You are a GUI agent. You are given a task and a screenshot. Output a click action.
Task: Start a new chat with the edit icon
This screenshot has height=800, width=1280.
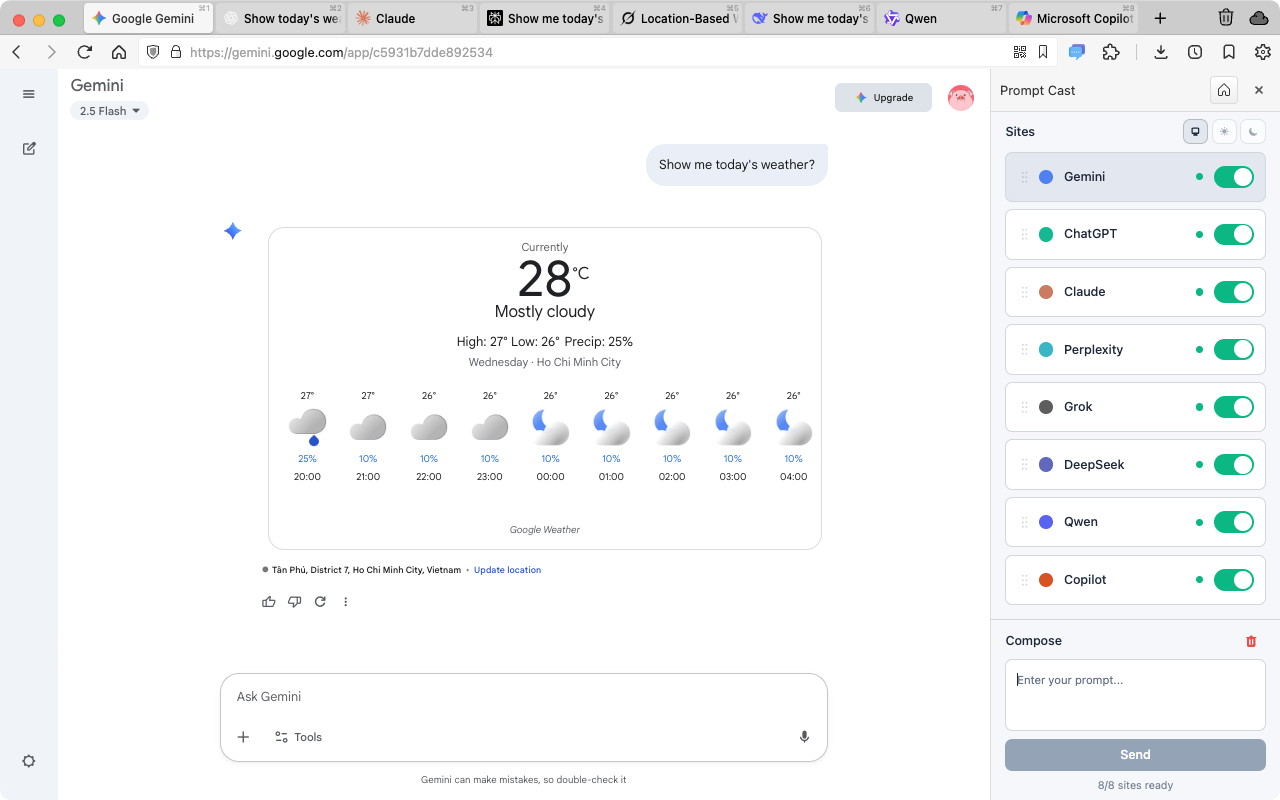[x=29, y=148]
